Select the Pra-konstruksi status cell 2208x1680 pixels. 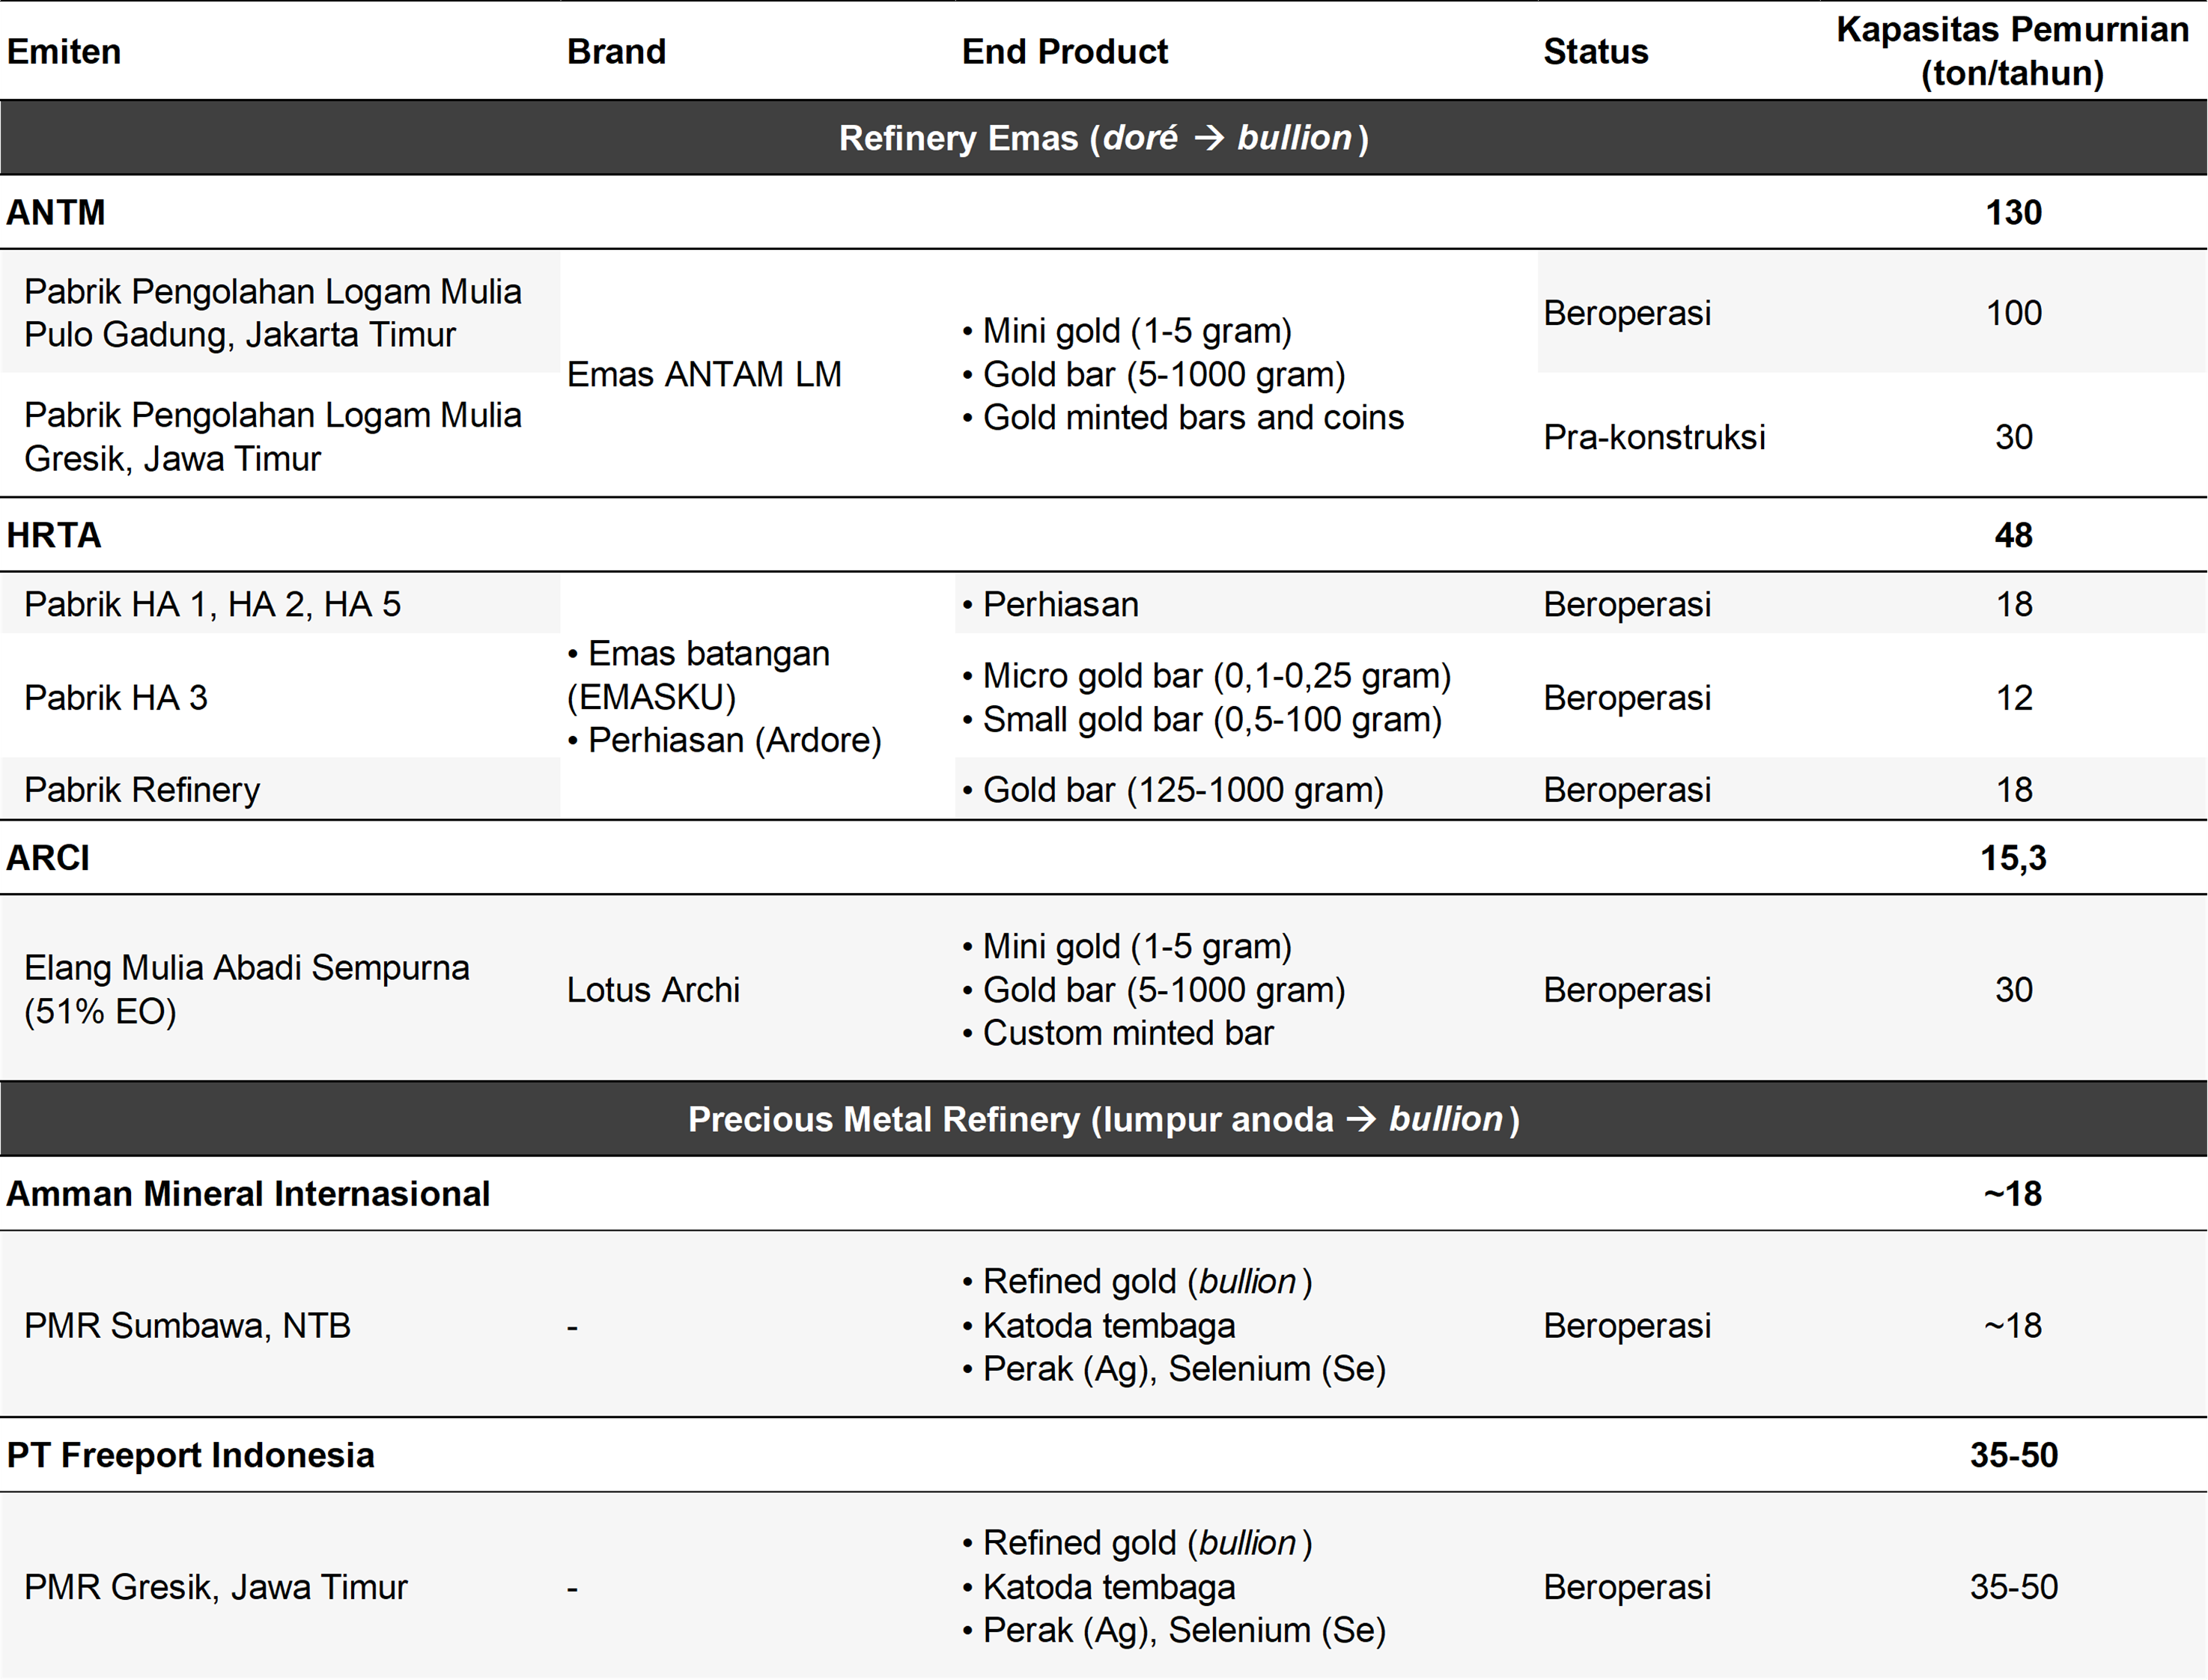1654,437
